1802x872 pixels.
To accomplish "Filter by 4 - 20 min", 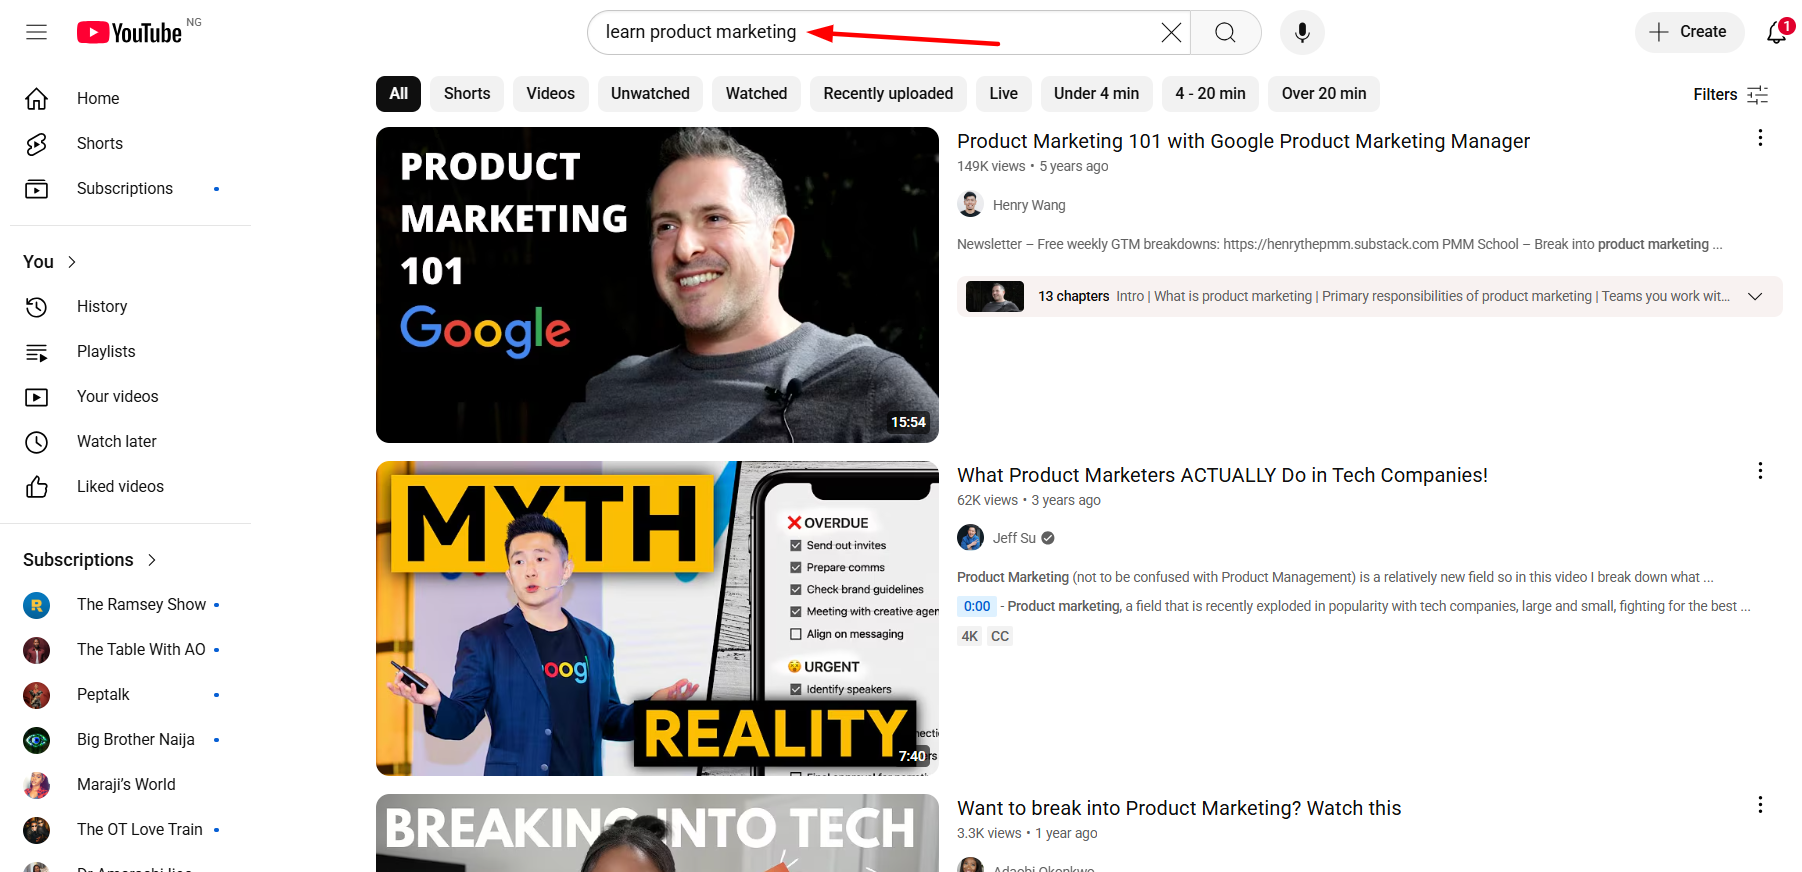I will tap(1210, 94).
